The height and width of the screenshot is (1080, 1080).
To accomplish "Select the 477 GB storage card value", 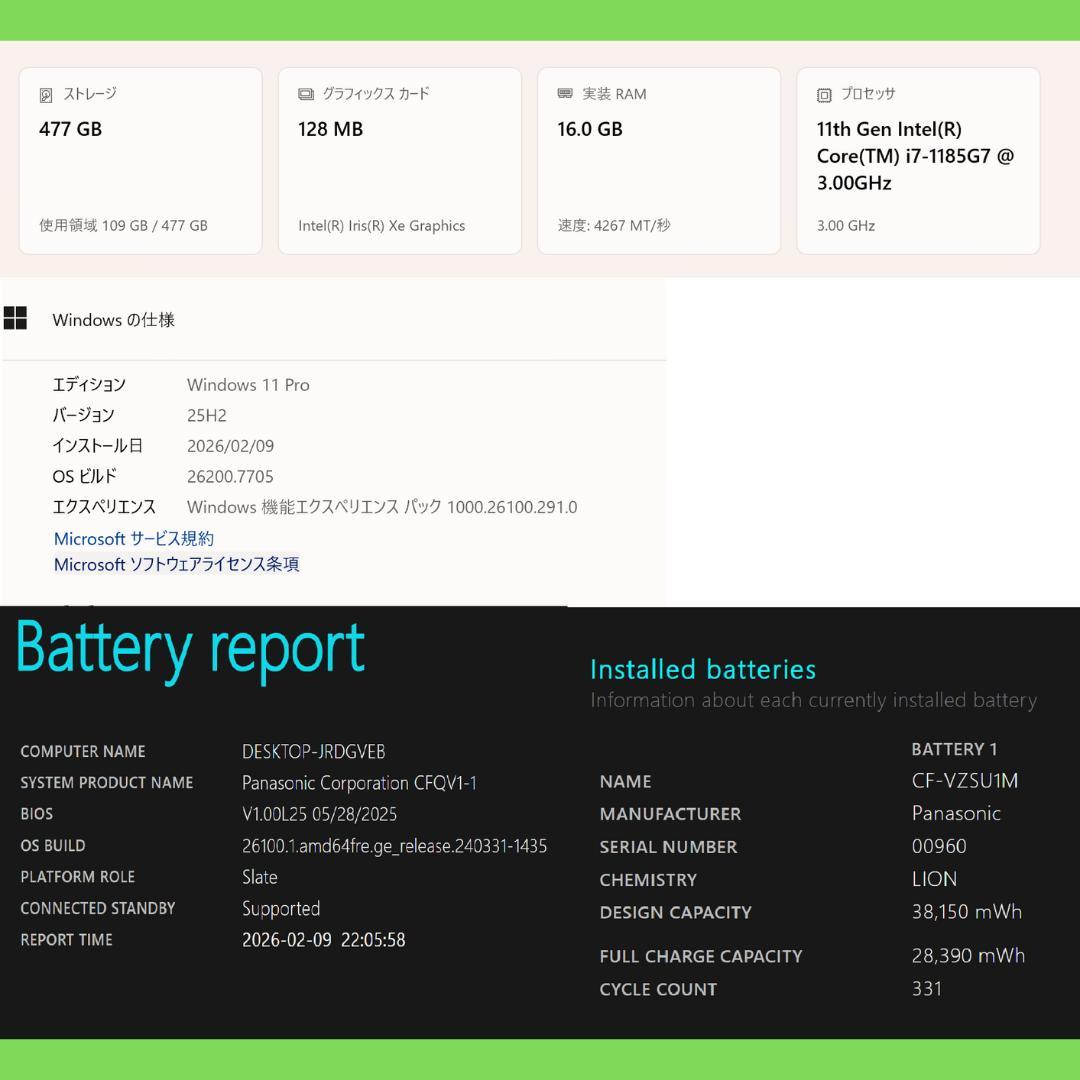I will [x=70, y=129].
